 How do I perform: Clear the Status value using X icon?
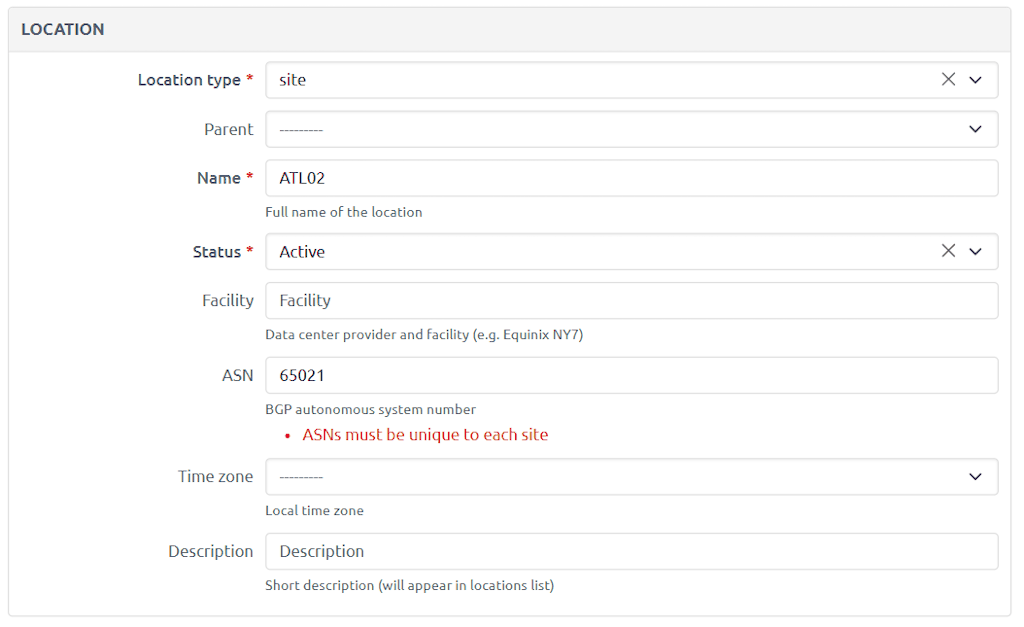[948, 251]
